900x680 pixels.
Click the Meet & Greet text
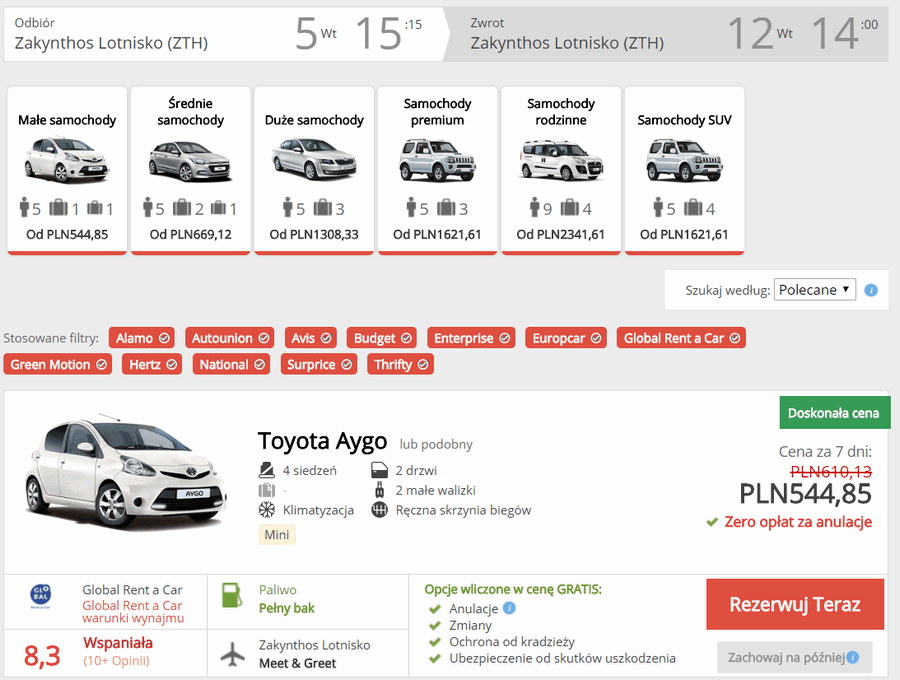pyautogui.click(x=297, y=663)
